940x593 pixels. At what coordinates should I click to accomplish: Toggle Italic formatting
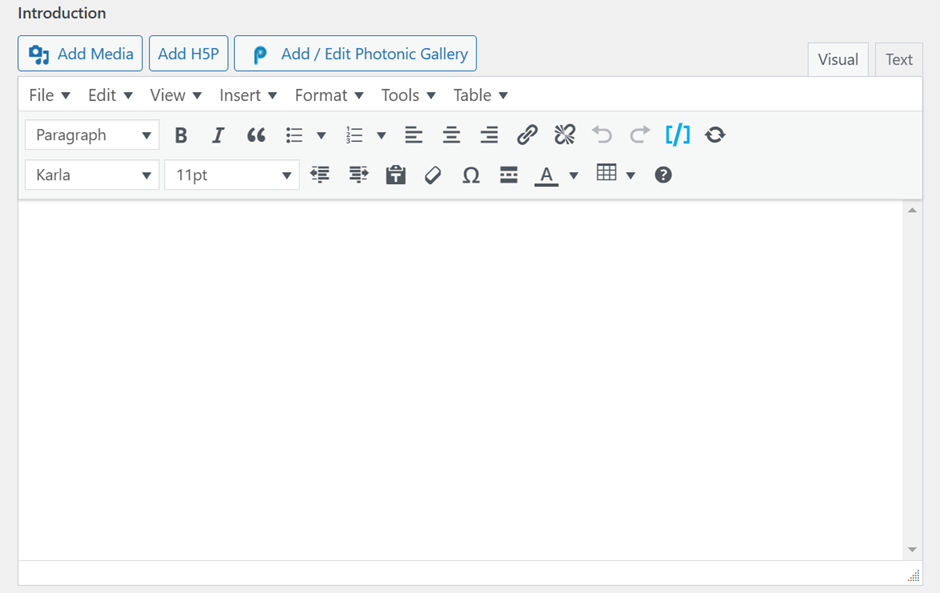(218, 135)
